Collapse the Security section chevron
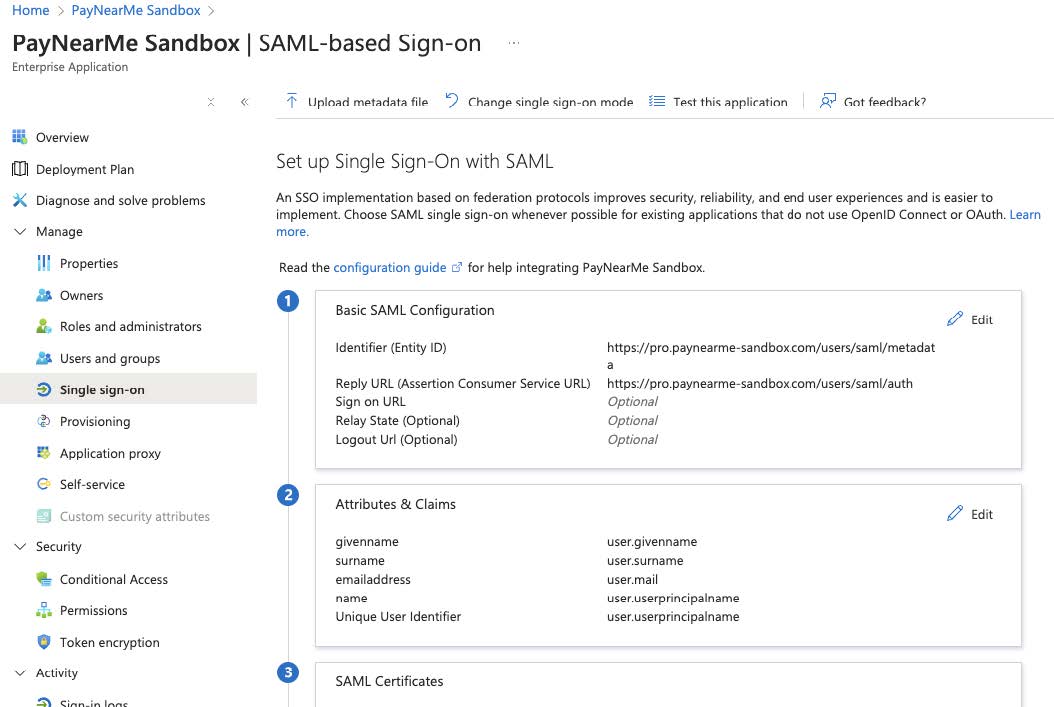1054x707 pixels. point(20,547)
